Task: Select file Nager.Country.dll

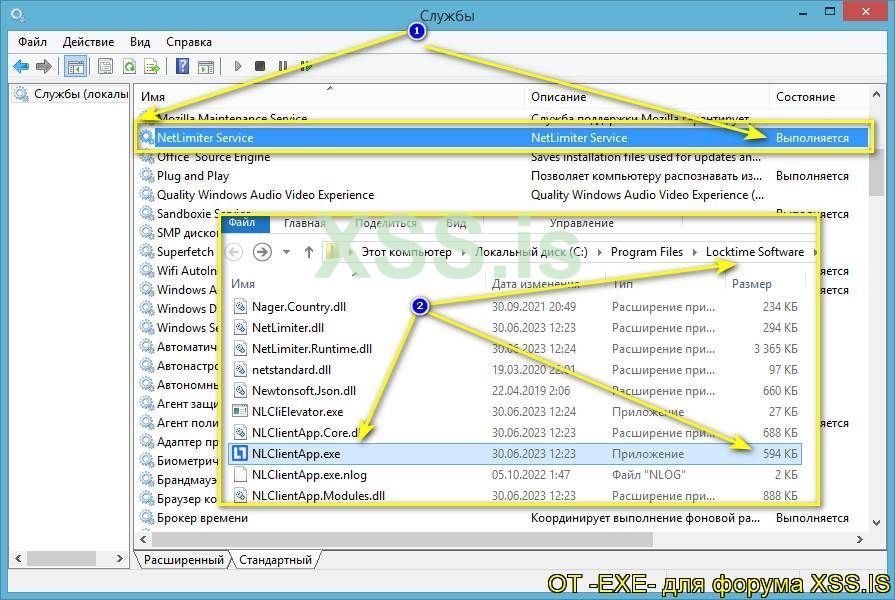Action: (299, 307)
